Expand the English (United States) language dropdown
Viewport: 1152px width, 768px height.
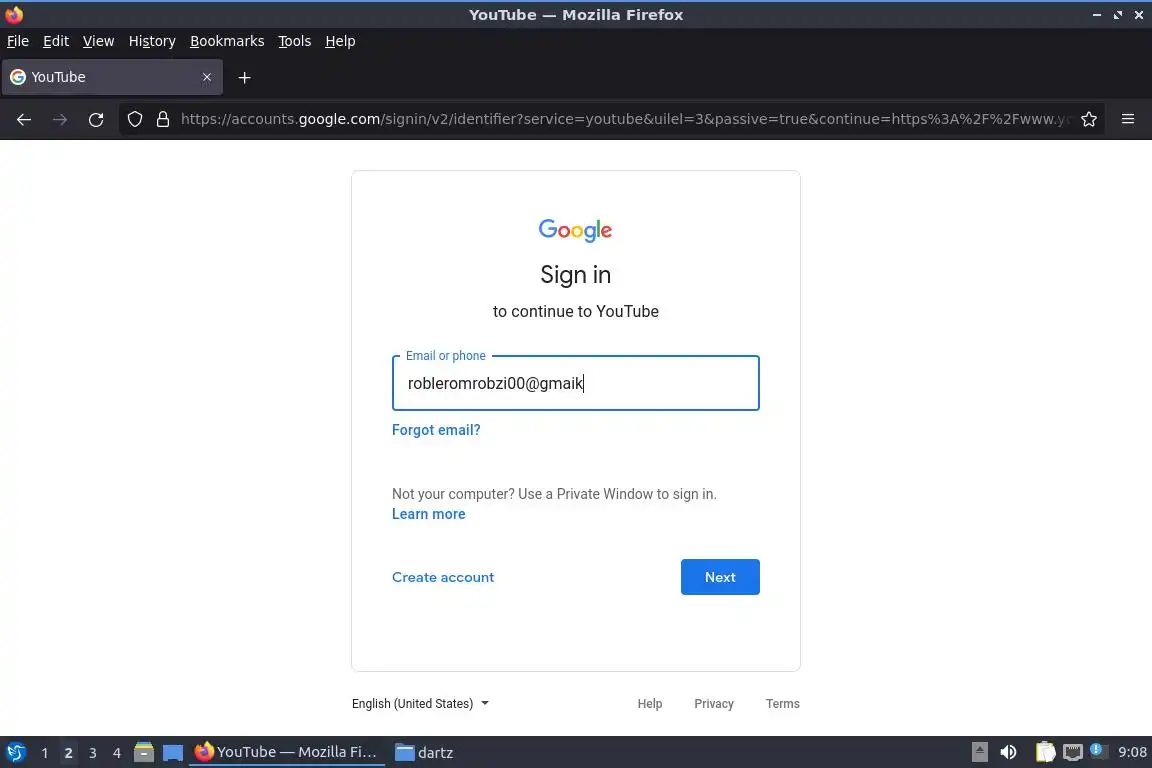point(420,703)
